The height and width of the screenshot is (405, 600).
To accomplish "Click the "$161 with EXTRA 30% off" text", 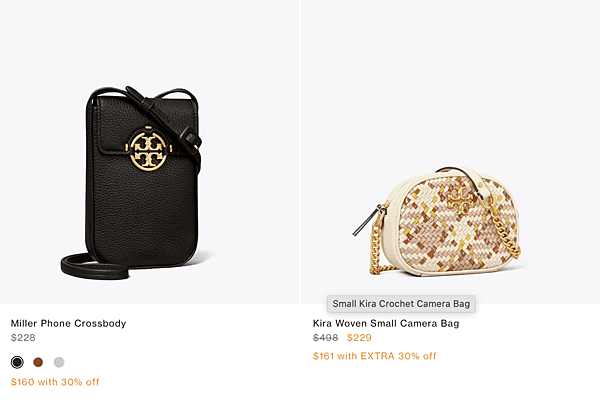I will tap(375, 356).
